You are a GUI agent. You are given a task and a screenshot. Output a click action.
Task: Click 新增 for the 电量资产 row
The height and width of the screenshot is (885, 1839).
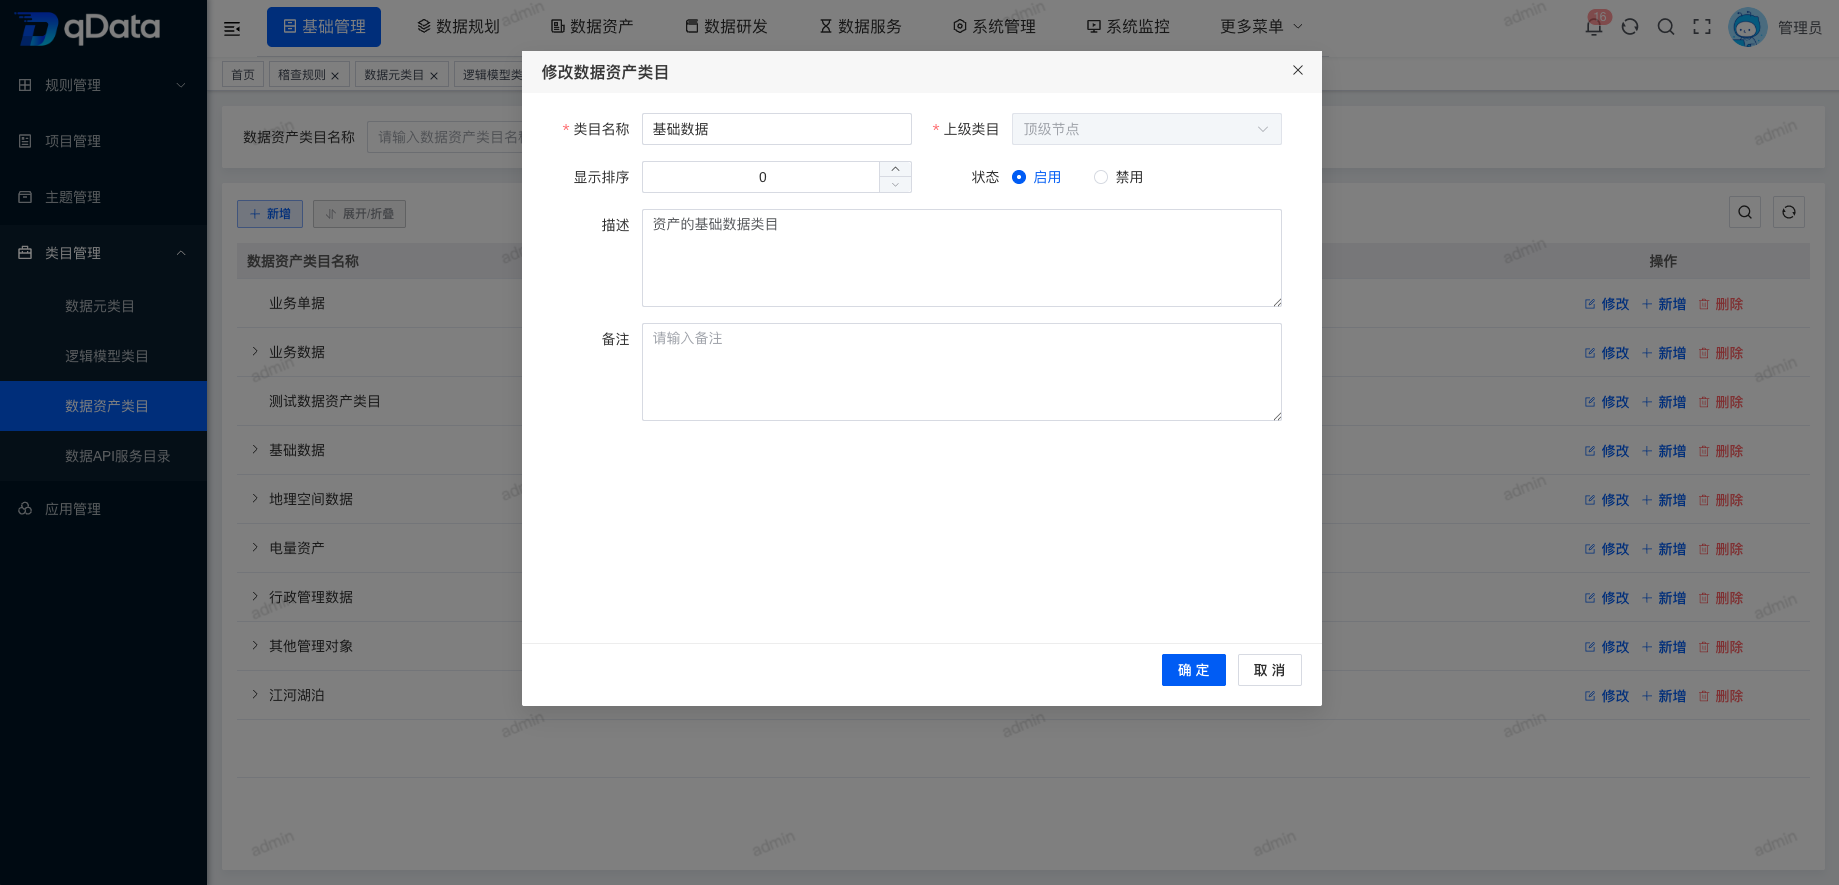[1664, 549]
